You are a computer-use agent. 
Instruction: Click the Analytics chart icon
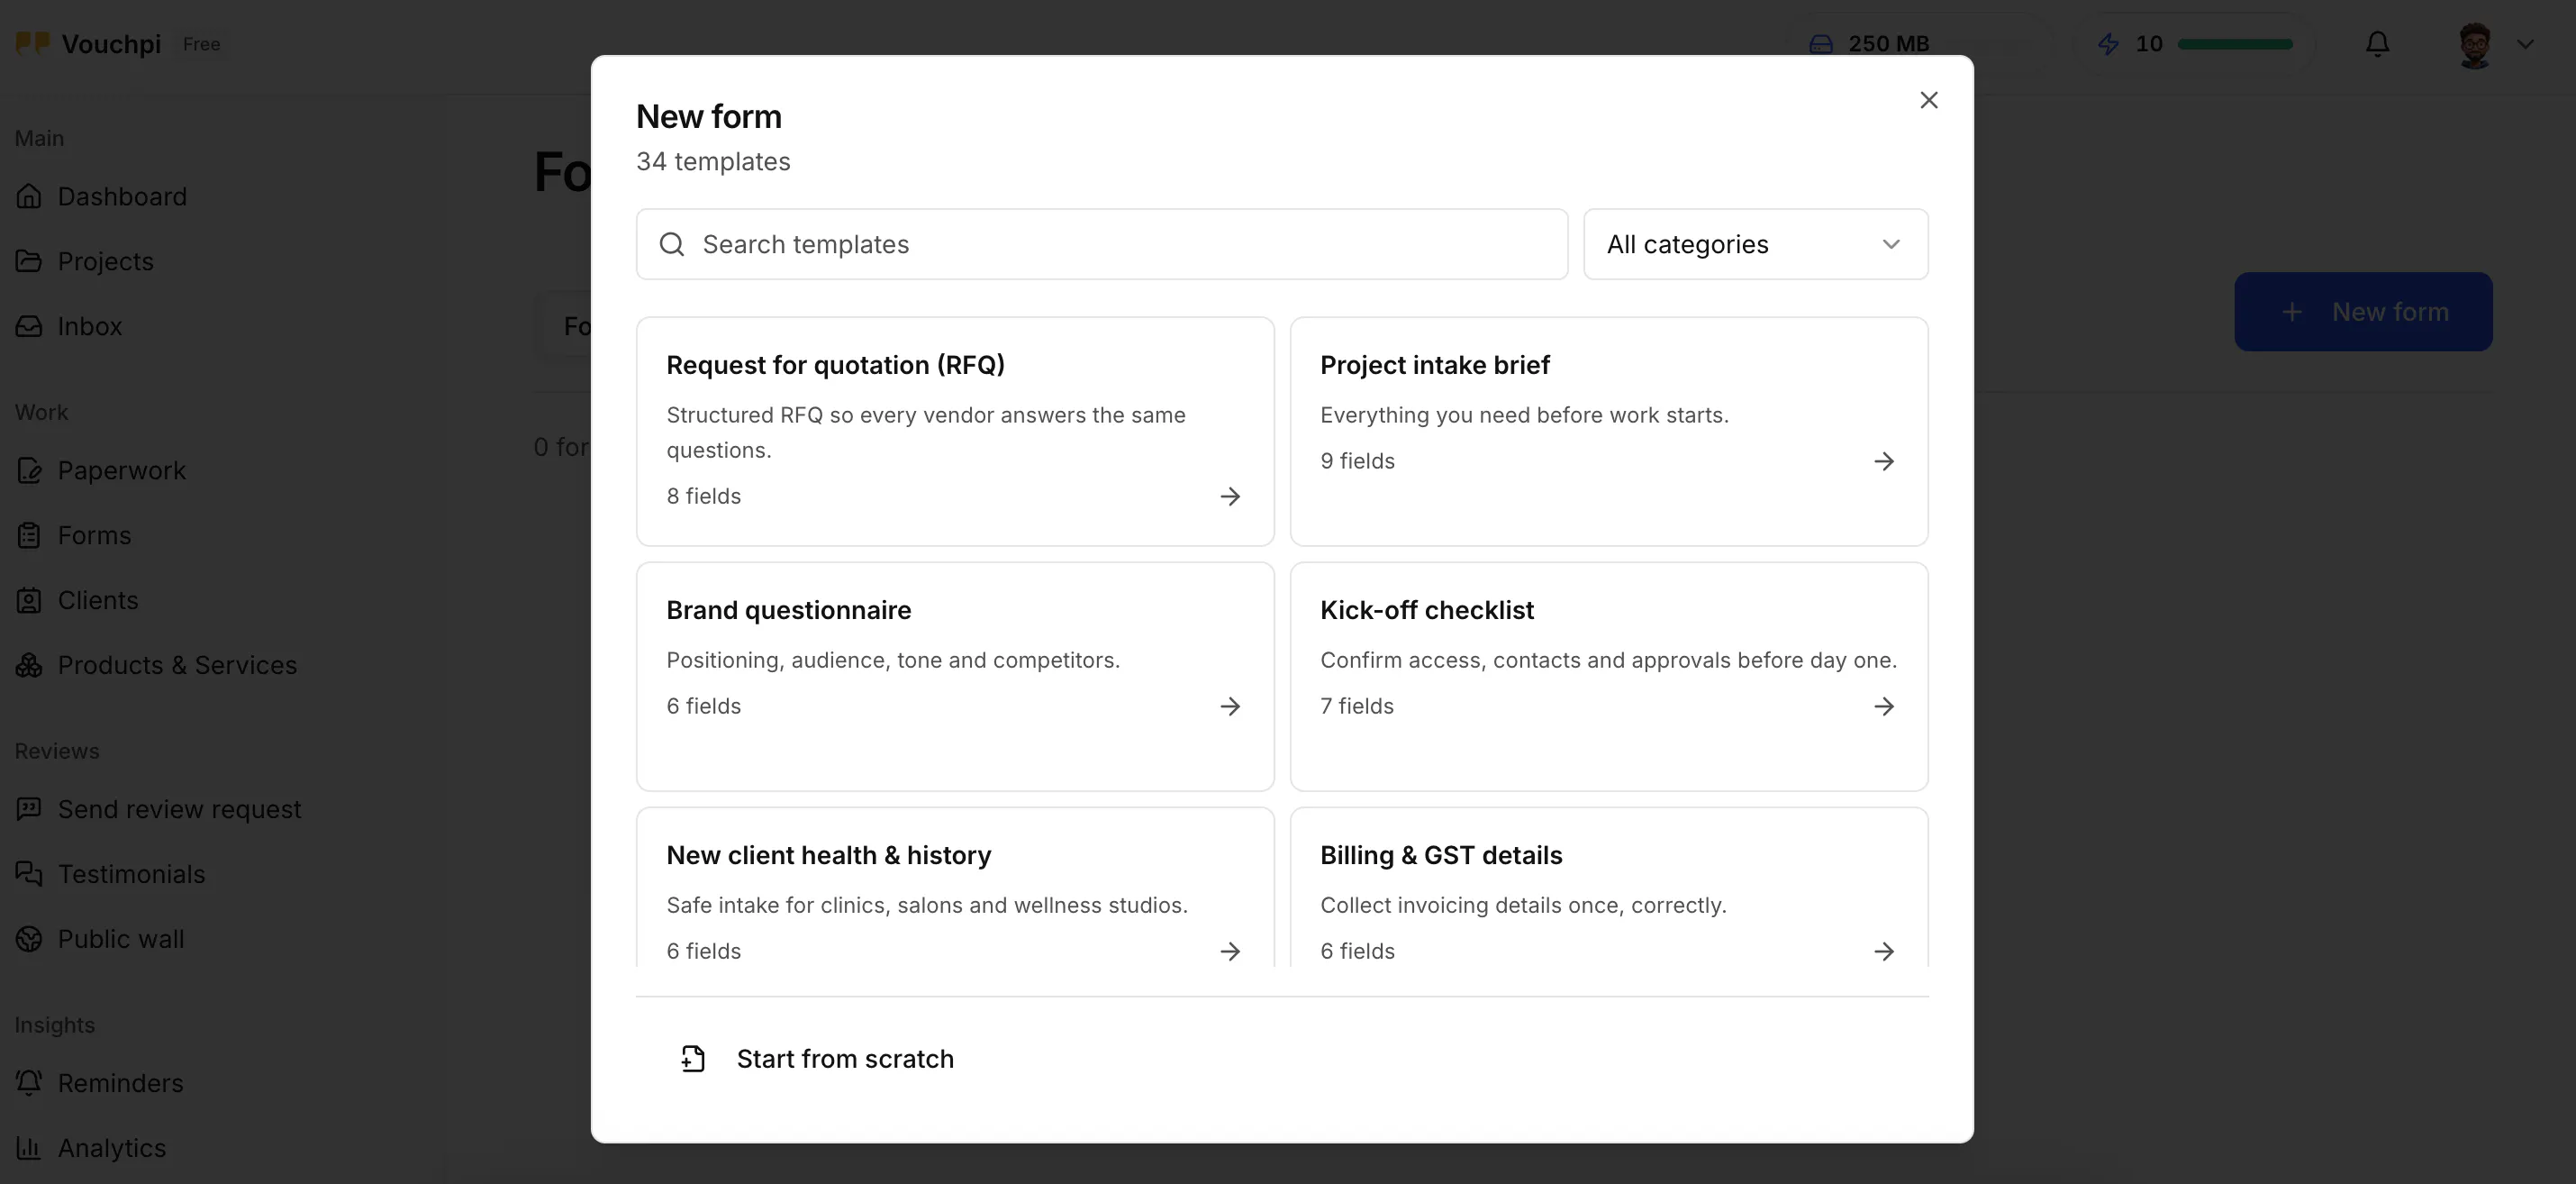[x=29, y=1148]
